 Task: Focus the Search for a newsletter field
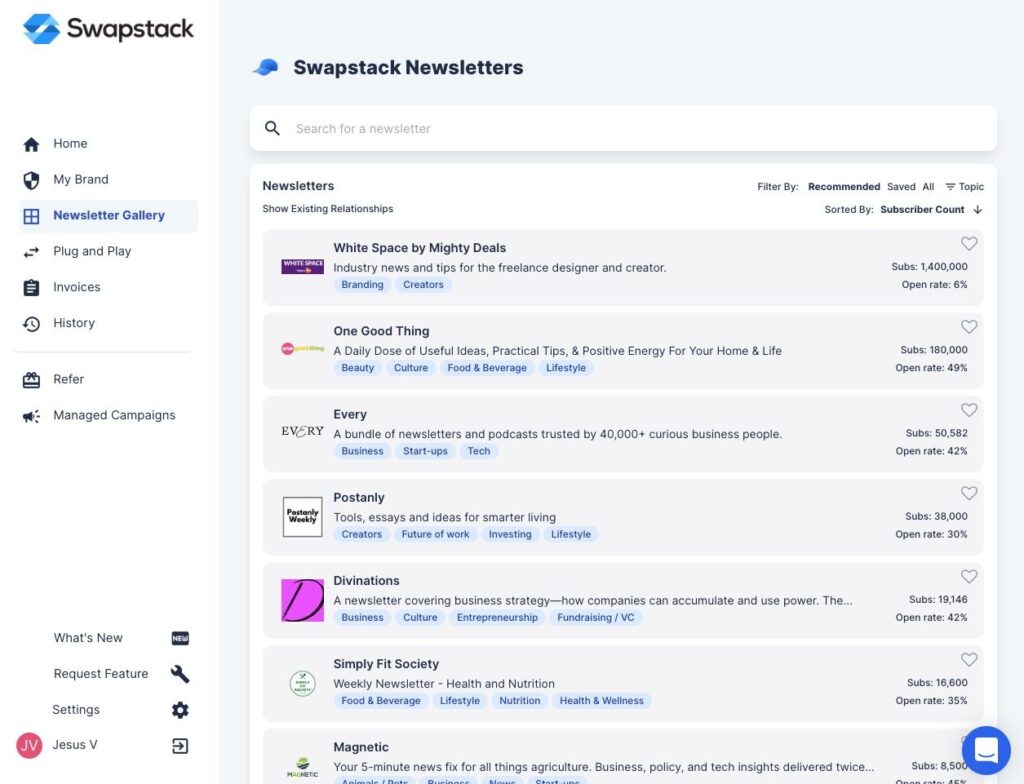(623, 129)
